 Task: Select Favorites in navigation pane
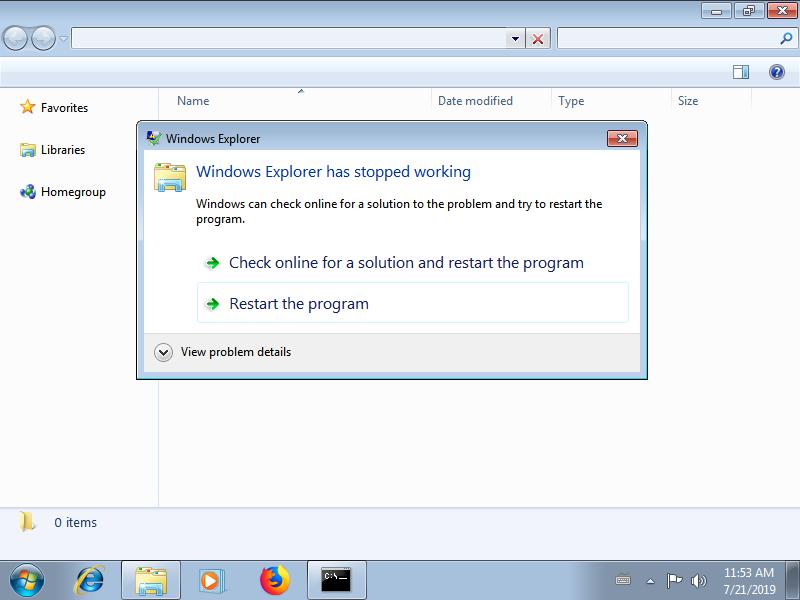[x=64, y=108]
